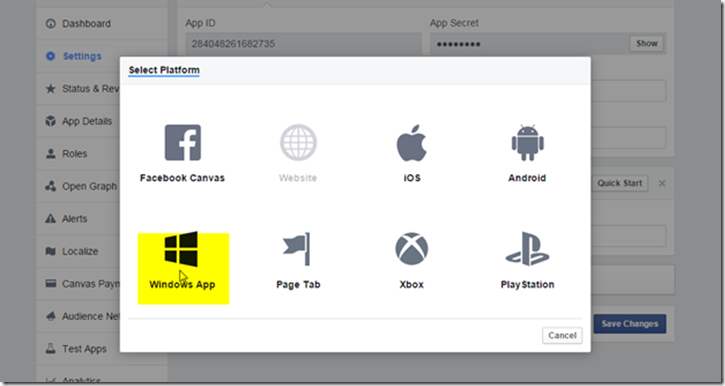Screen dimensions: 725x386
Task: Open Localize sidebar item
Action: click(78, 251)
